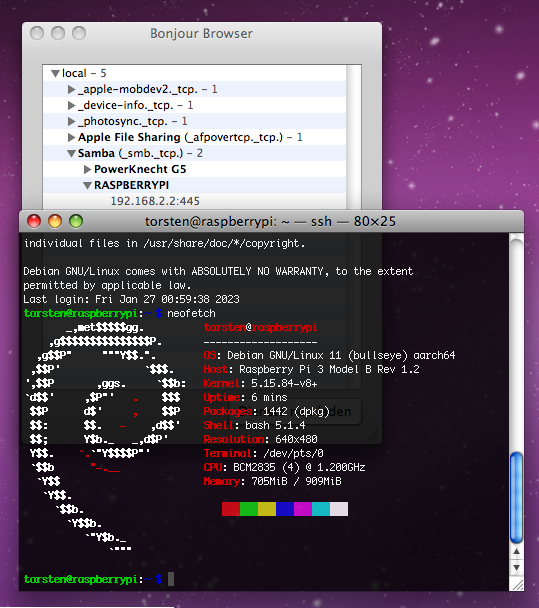Click the Uptime: 6 mins line
The width and height of the screenshot is (539, 608).
coord(245,397)
